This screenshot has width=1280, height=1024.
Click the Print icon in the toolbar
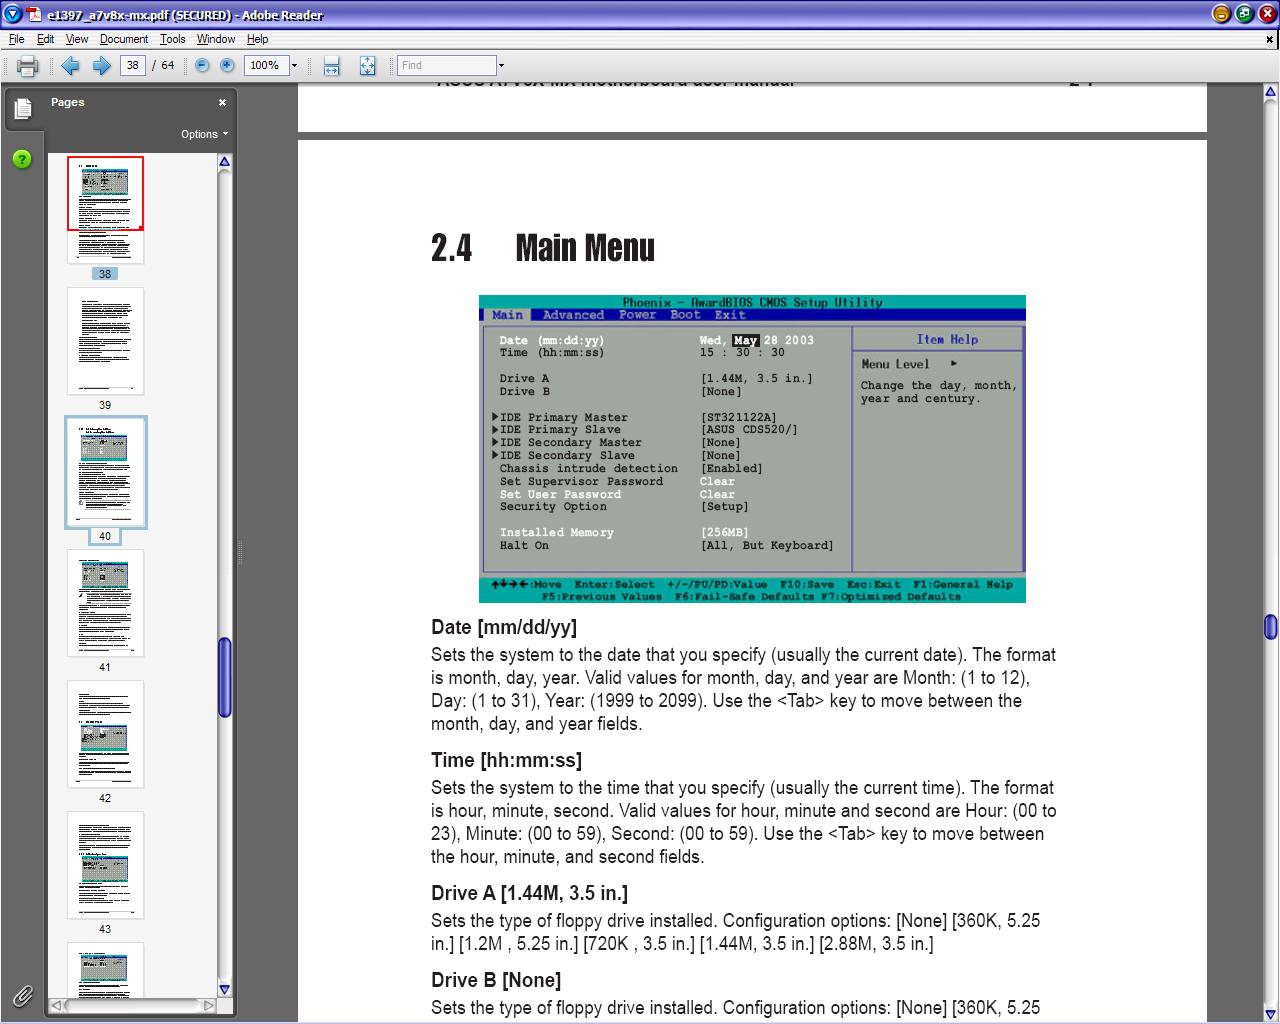(27, 66)
